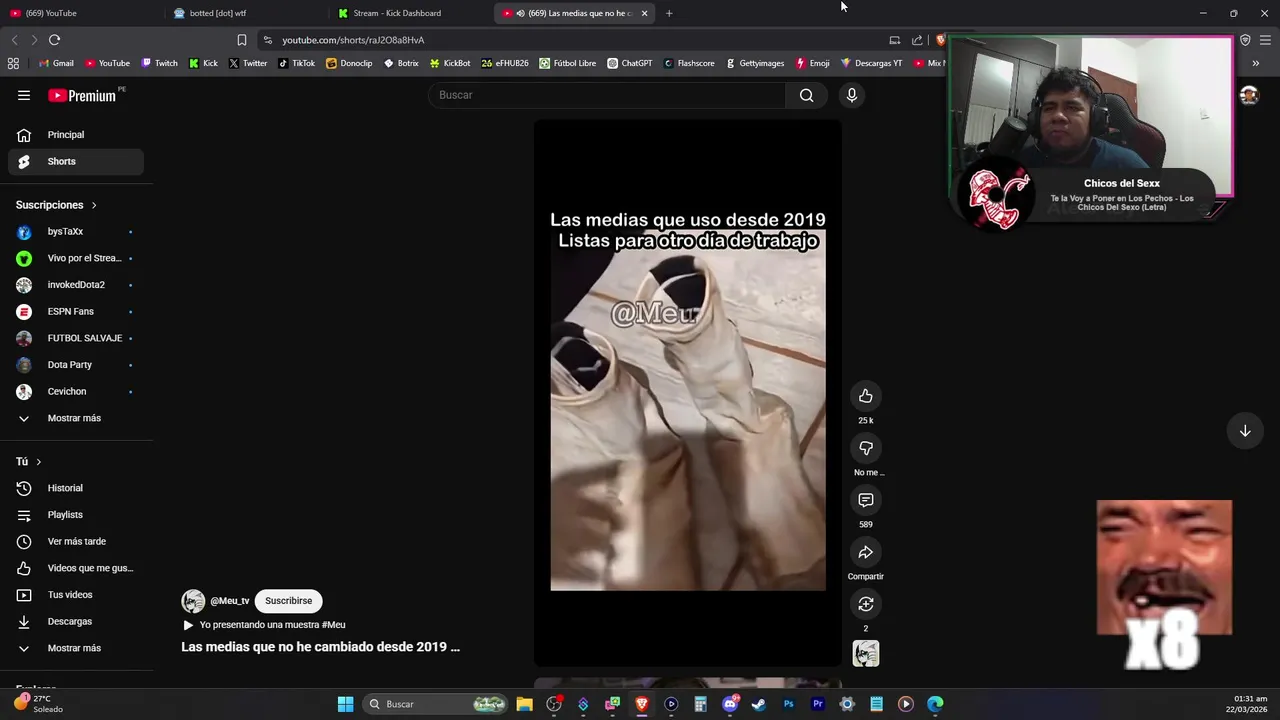This screenshot has width=1280, height=720.
Task: Bookmark this page with bookmark icon
Action: tap(242, 40)
